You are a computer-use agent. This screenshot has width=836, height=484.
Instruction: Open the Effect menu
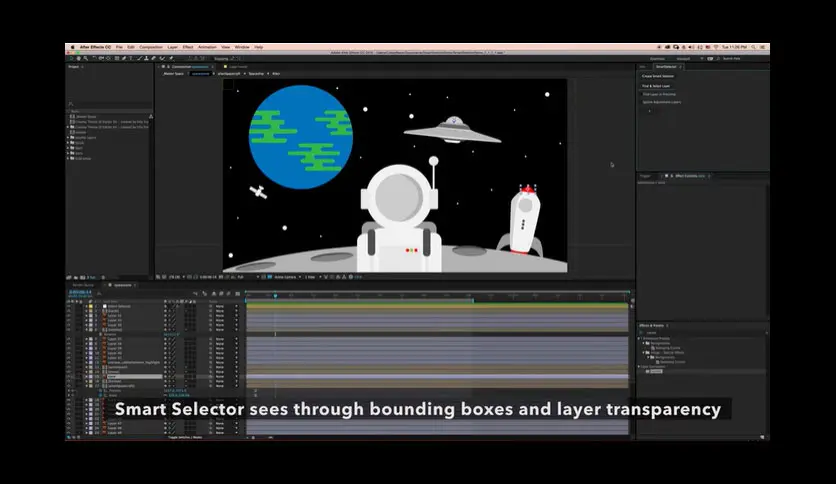[188, 47]
